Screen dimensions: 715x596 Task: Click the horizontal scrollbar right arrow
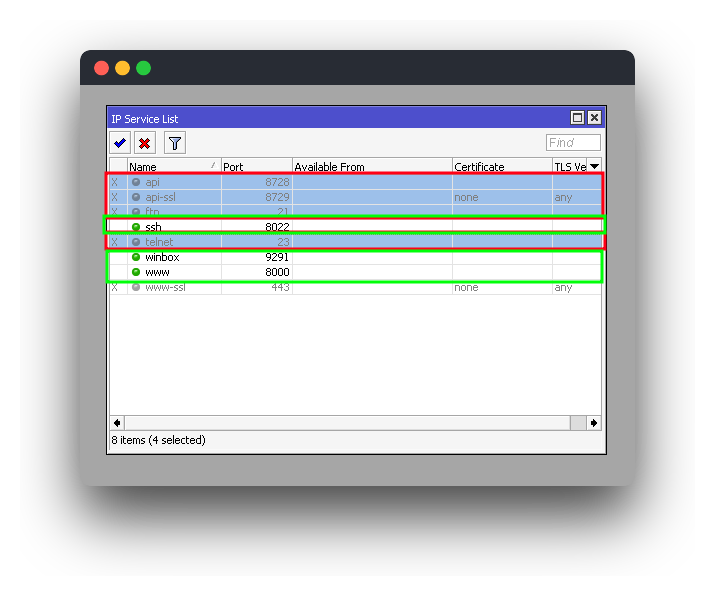click(595, 423)
